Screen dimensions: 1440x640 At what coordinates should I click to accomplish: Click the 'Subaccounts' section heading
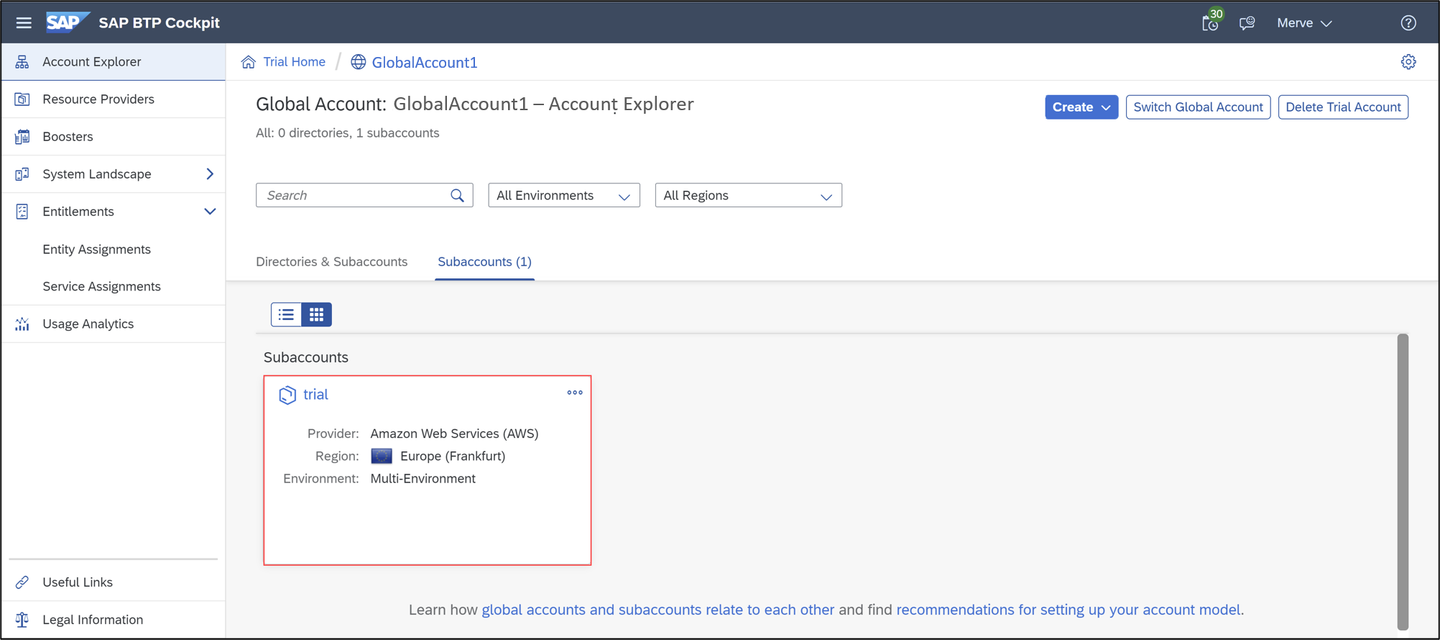(x=306, y=357)
